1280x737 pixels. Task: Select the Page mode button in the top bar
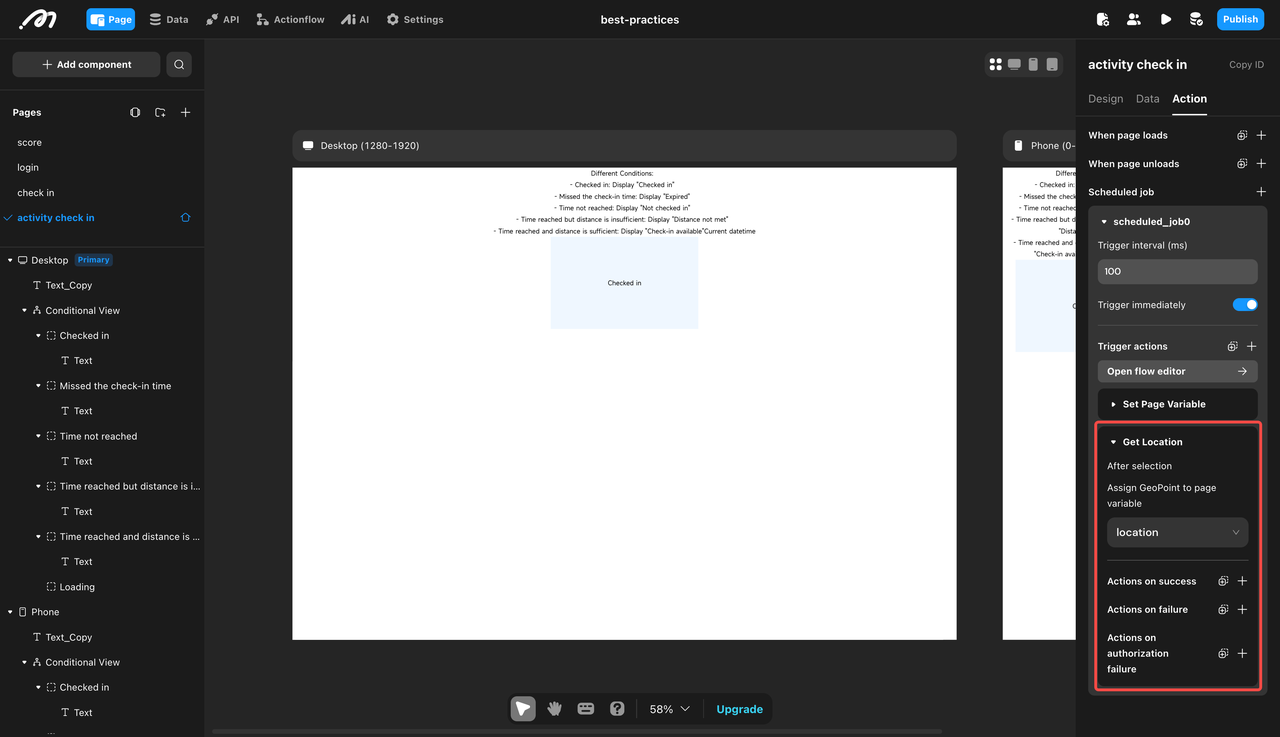coord(111,19)
